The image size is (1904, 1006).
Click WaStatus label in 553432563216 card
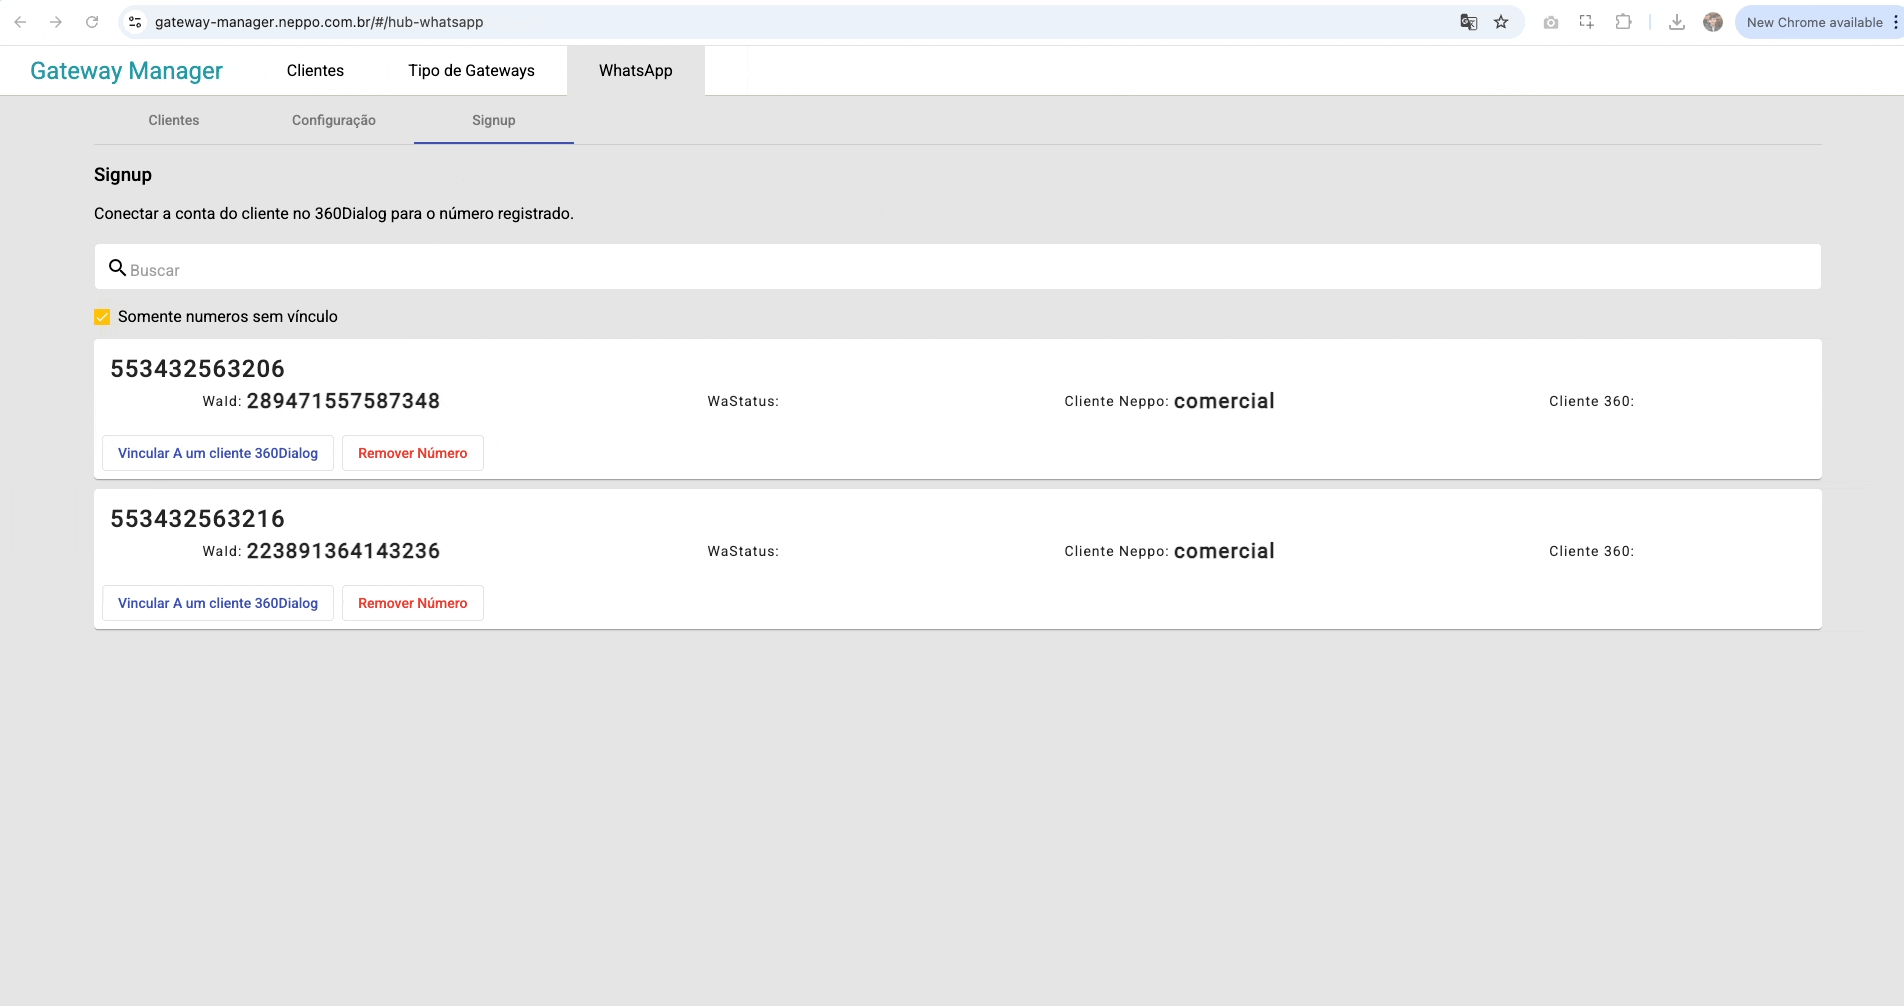pyautogui.click(x=743, y=551)
